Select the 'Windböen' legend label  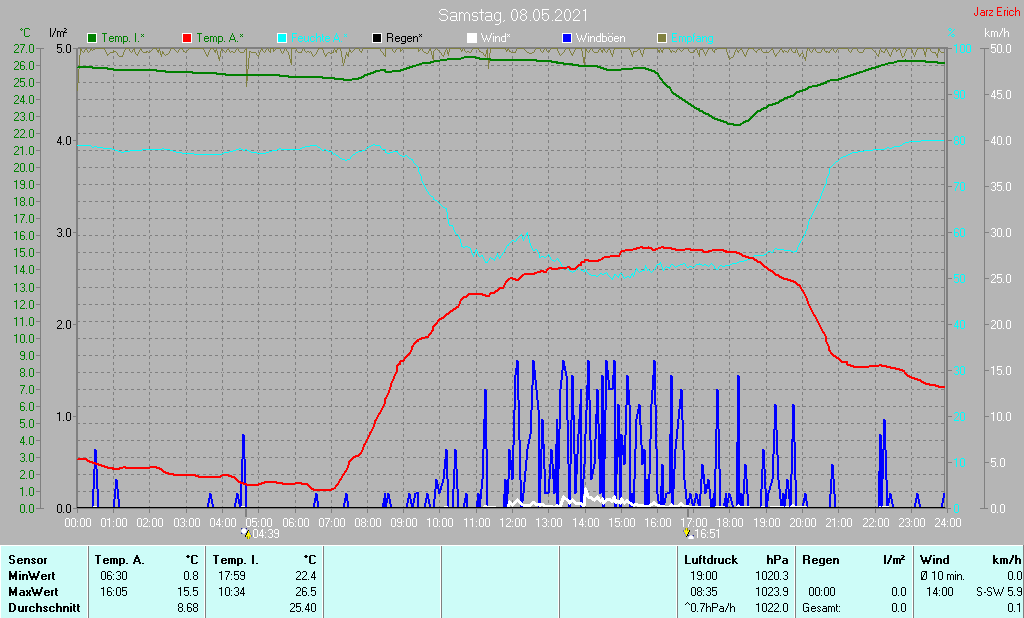(x=601, y=38)
